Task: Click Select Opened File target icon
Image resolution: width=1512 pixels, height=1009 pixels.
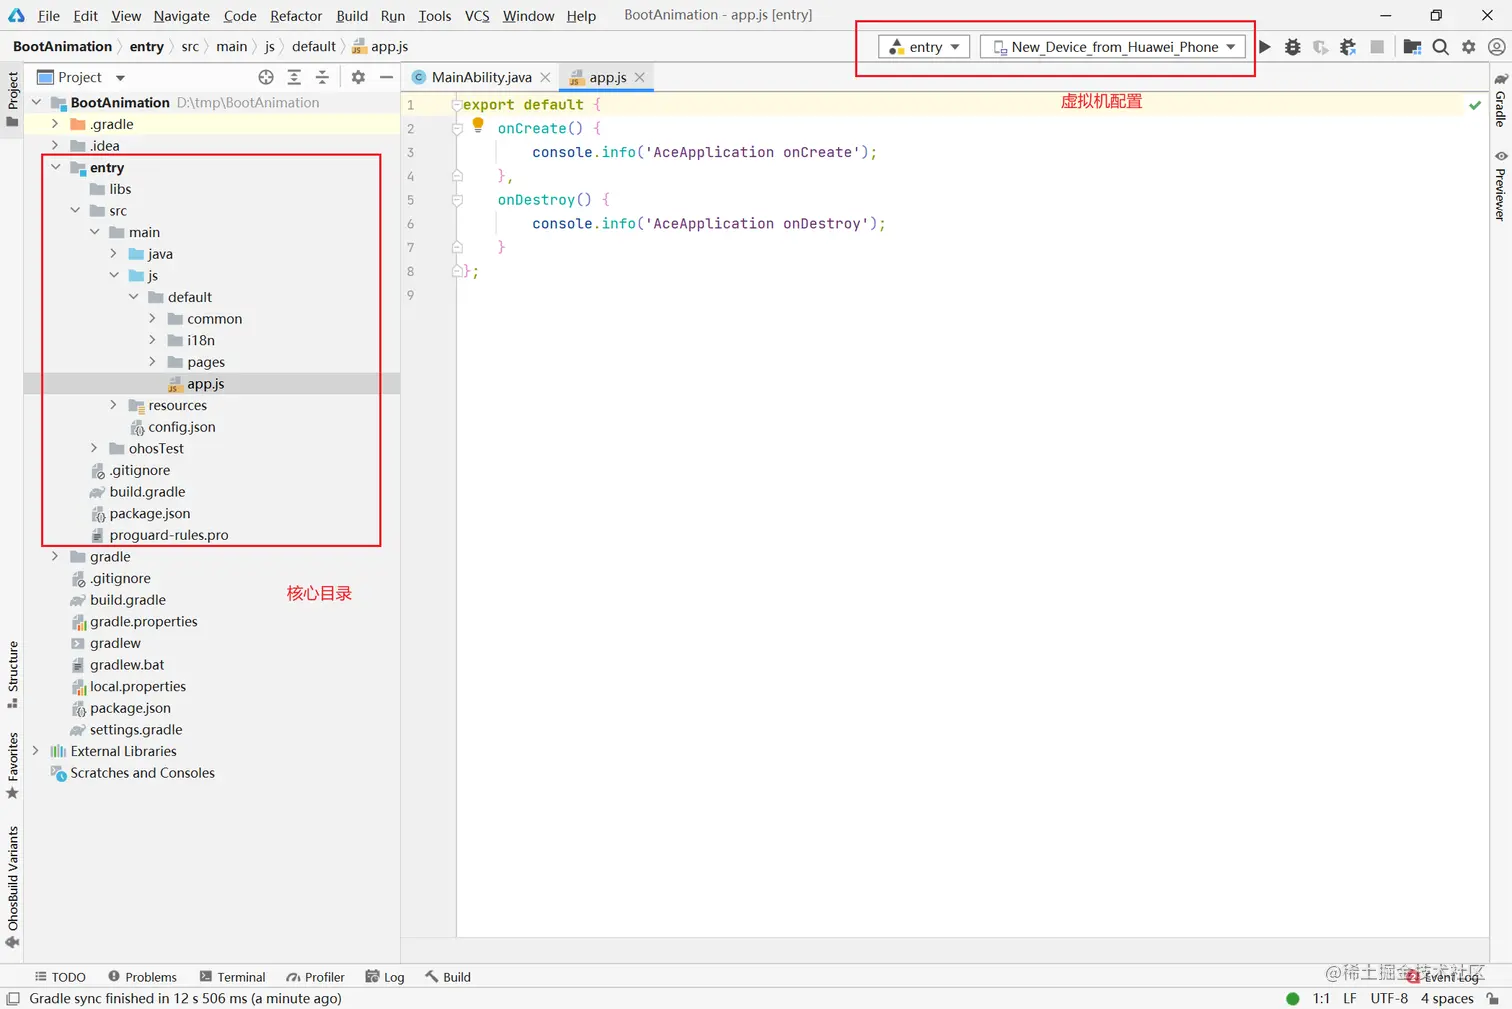Action: click(x=266, y=77)
